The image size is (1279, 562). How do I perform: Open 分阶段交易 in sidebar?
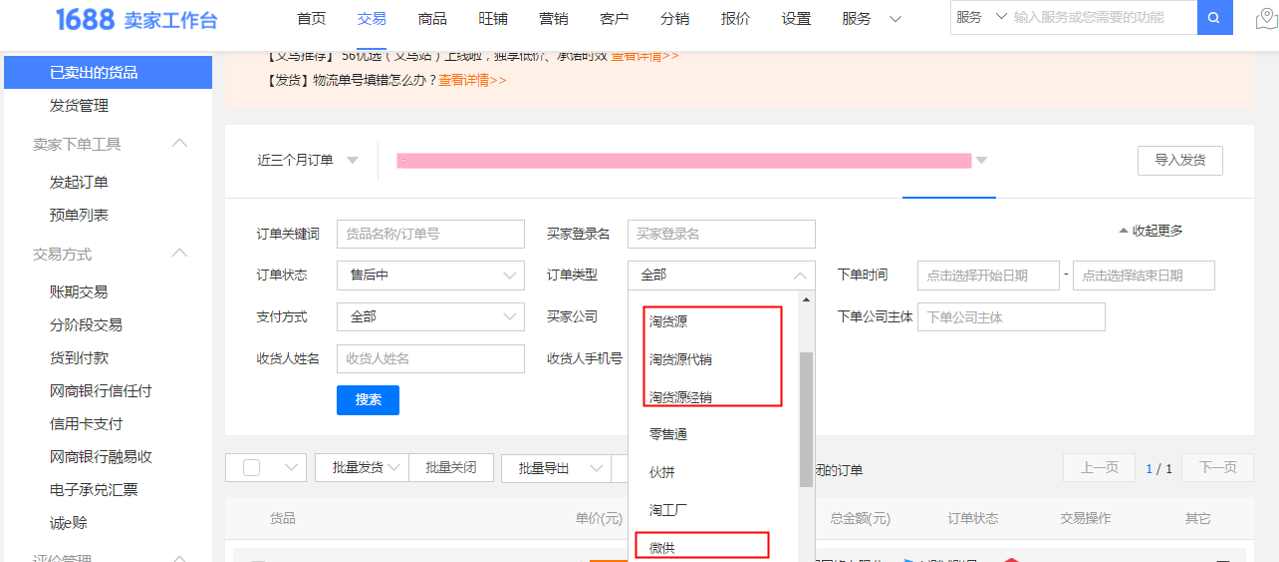coord(86,325)
